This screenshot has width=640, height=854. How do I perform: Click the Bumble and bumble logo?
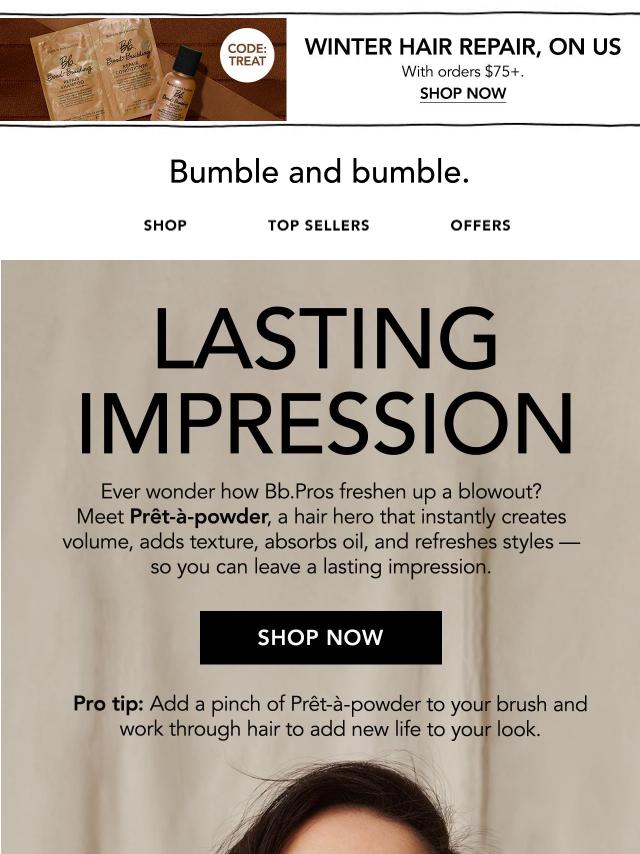coord(319,172)
